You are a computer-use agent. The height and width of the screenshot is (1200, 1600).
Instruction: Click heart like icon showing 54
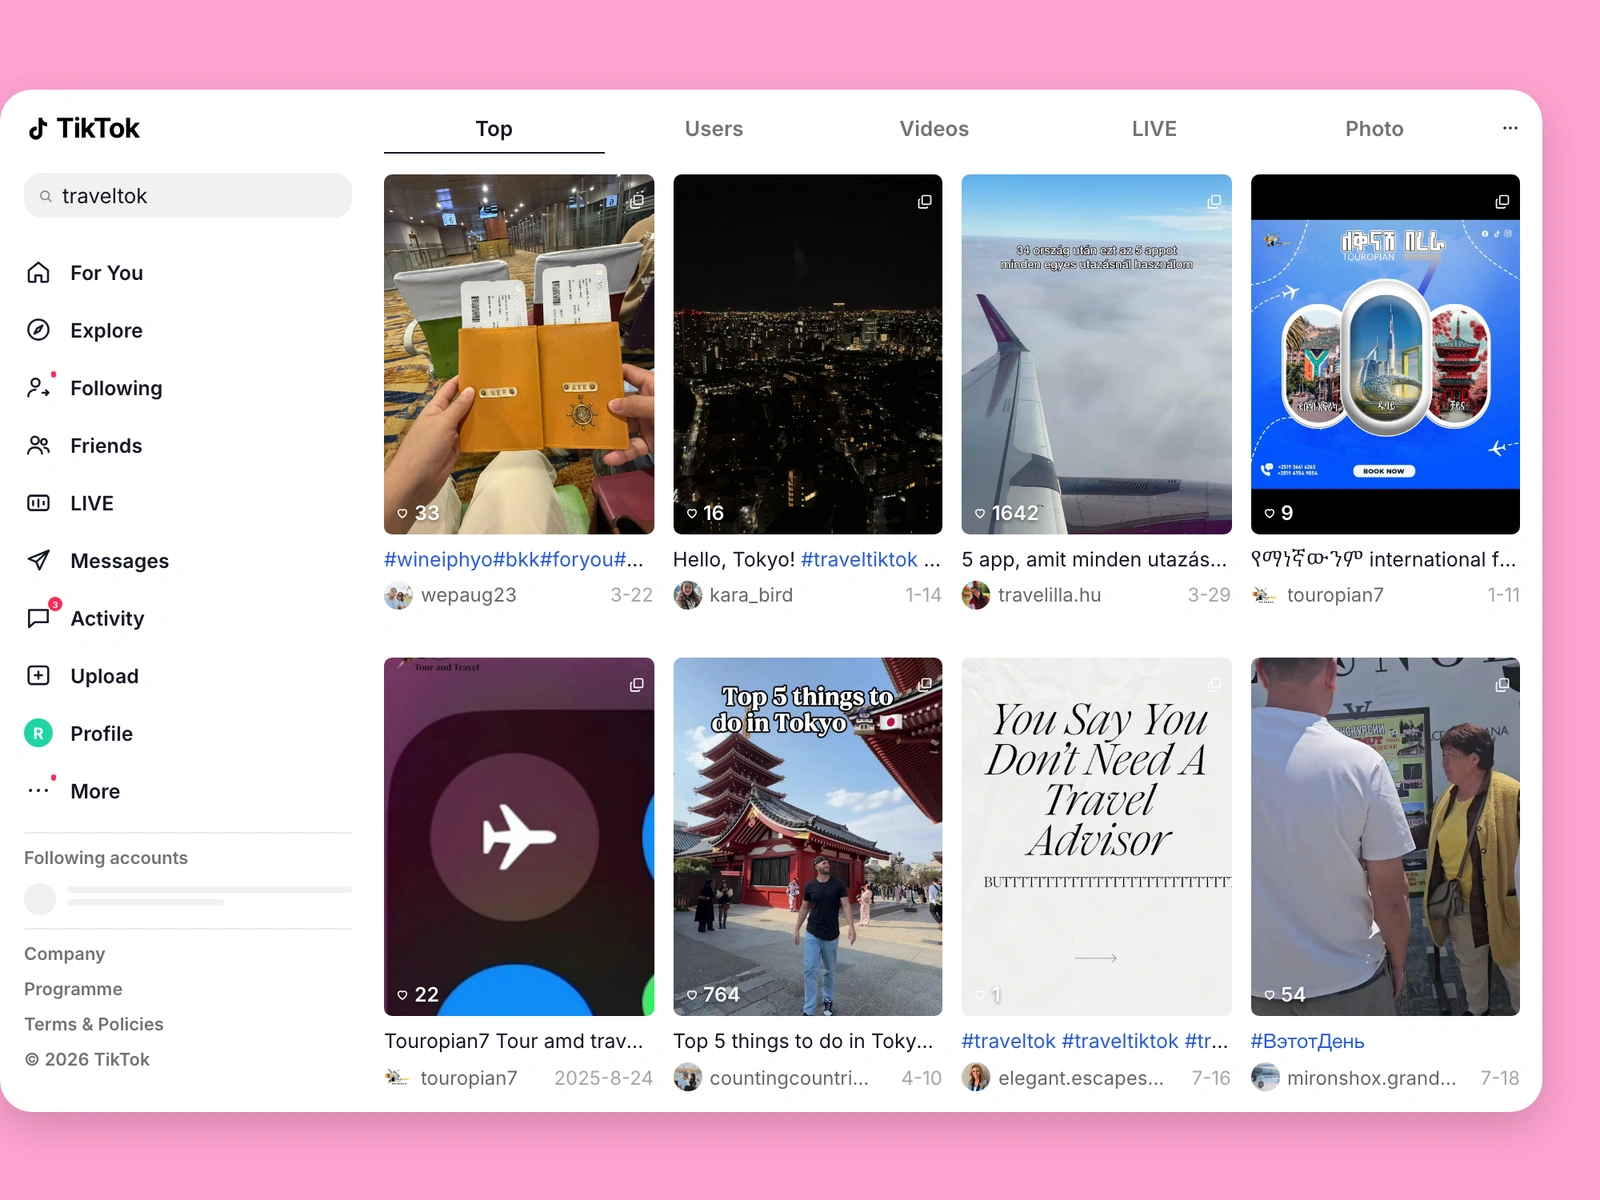tap(1269, 995)
